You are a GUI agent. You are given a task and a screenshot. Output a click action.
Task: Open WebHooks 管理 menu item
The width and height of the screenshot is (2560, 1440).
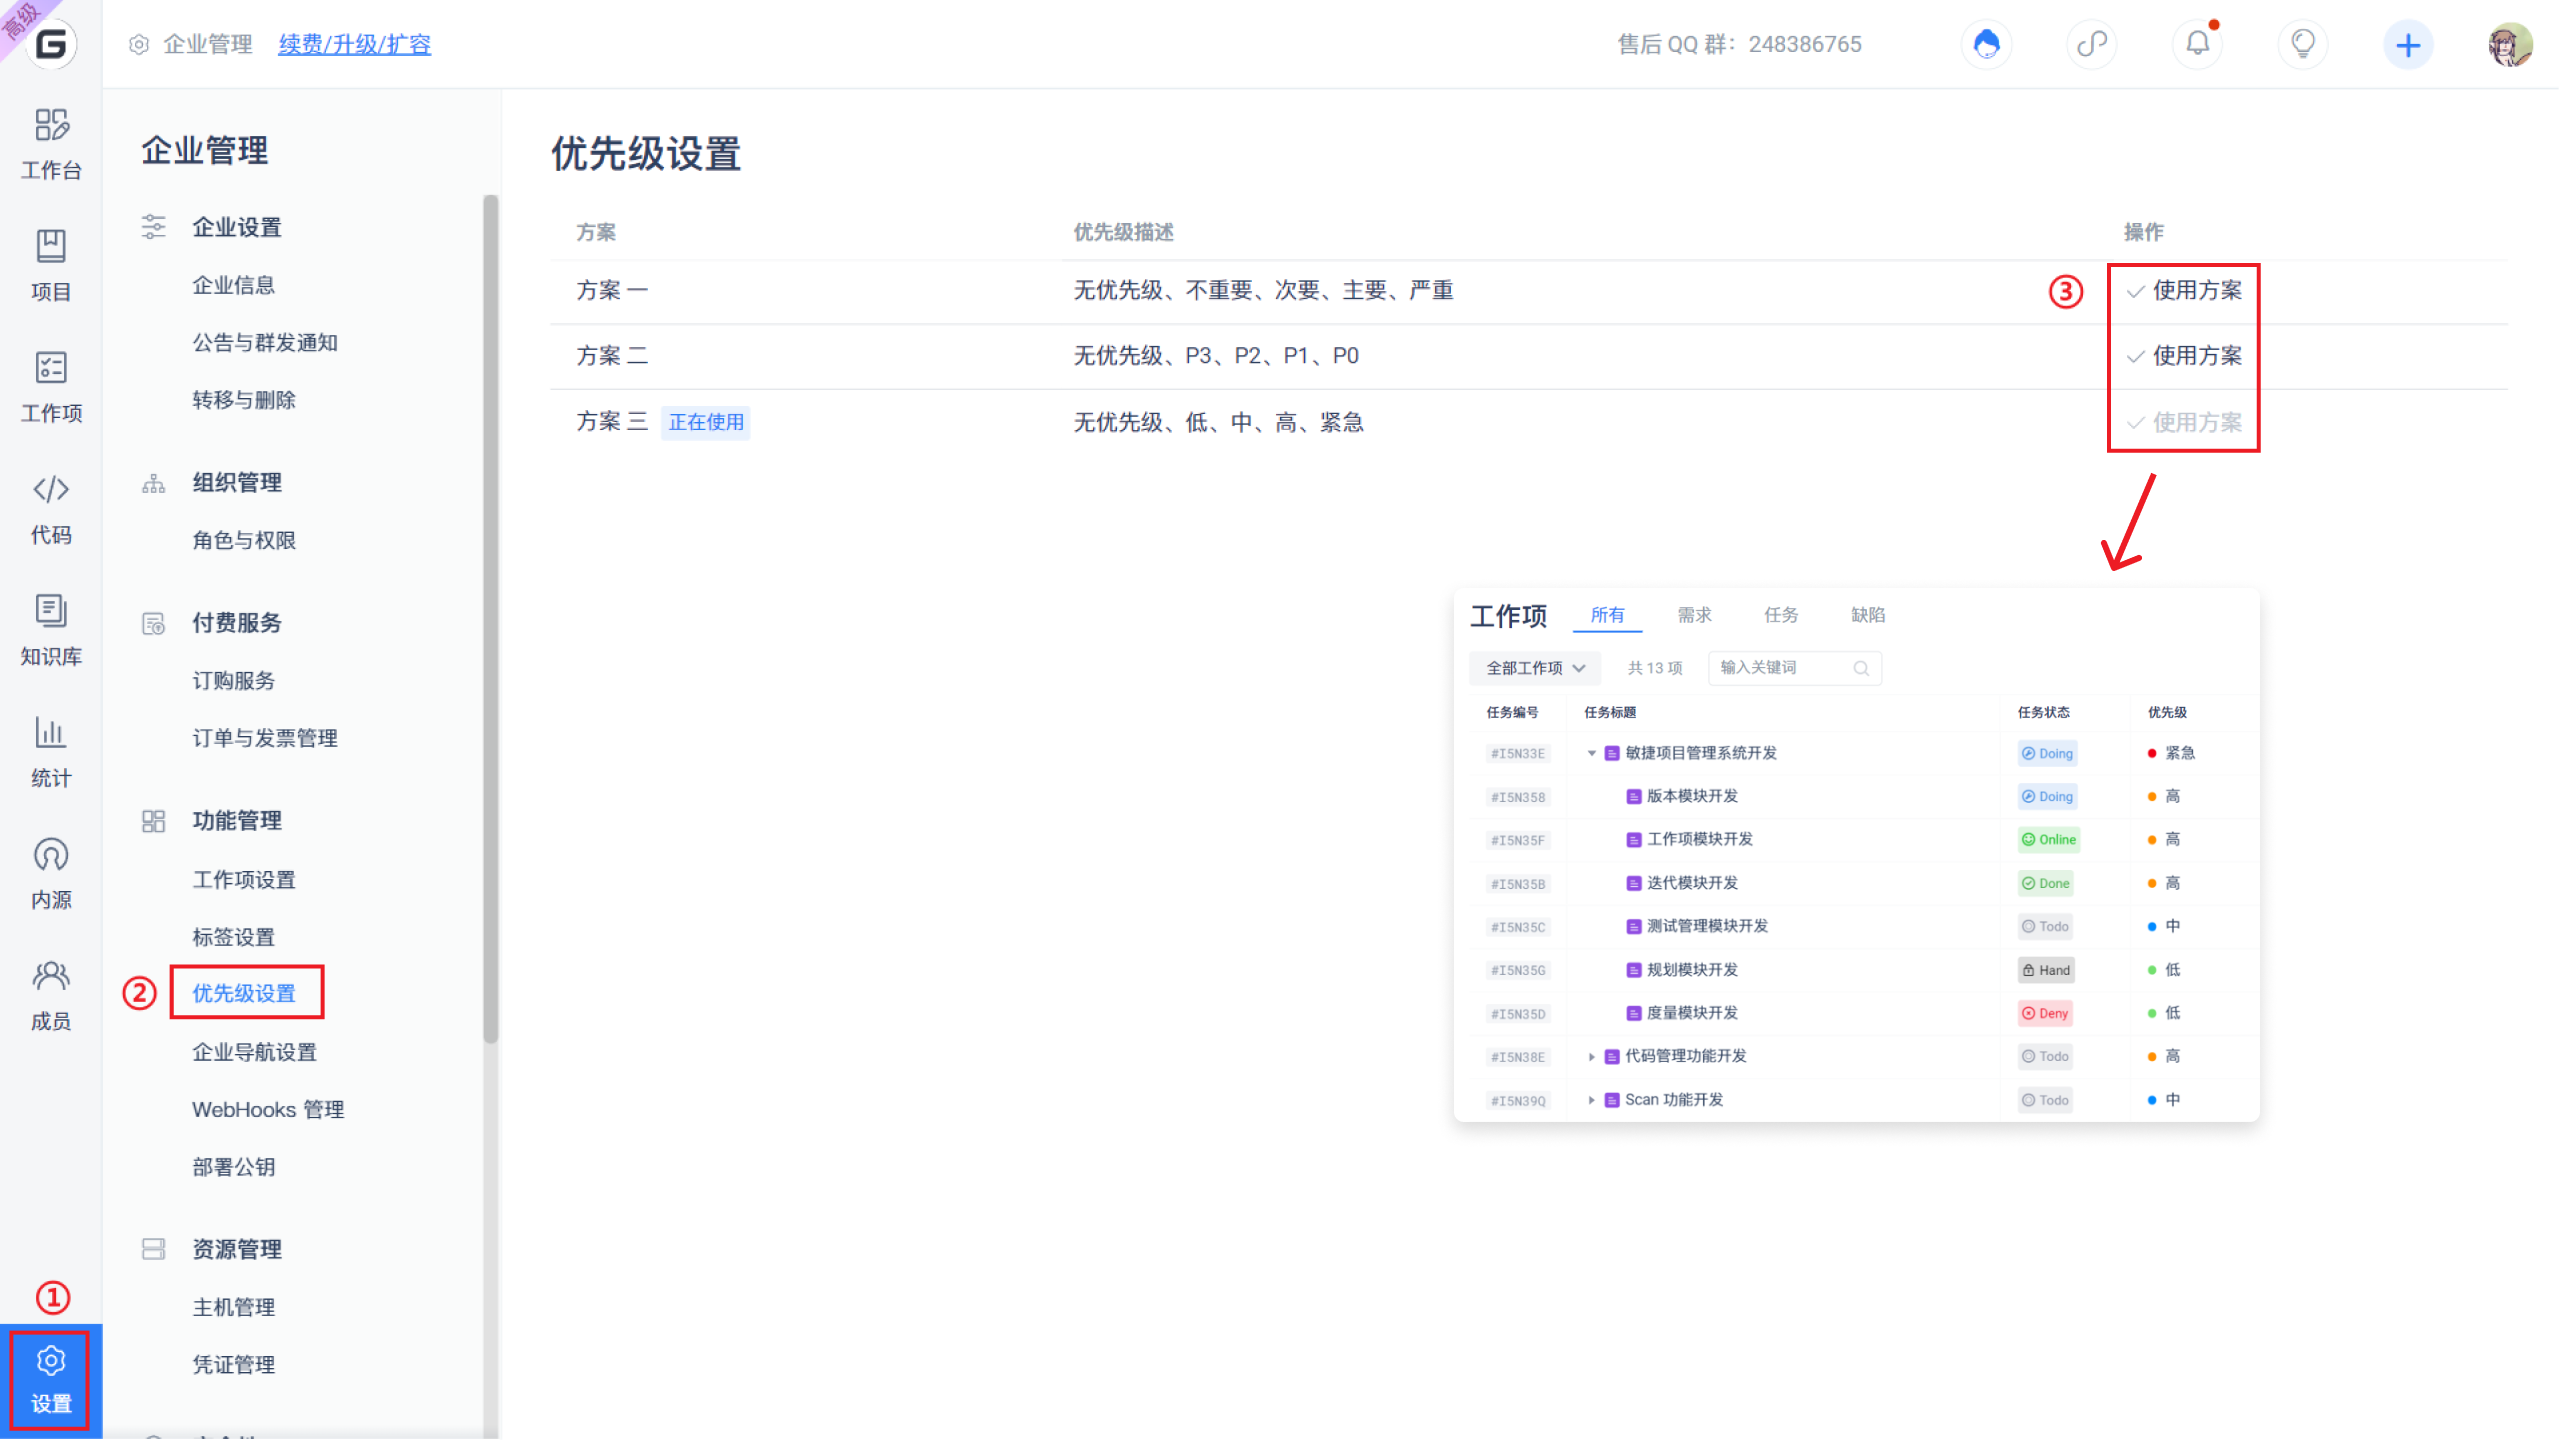[268, 1110]
